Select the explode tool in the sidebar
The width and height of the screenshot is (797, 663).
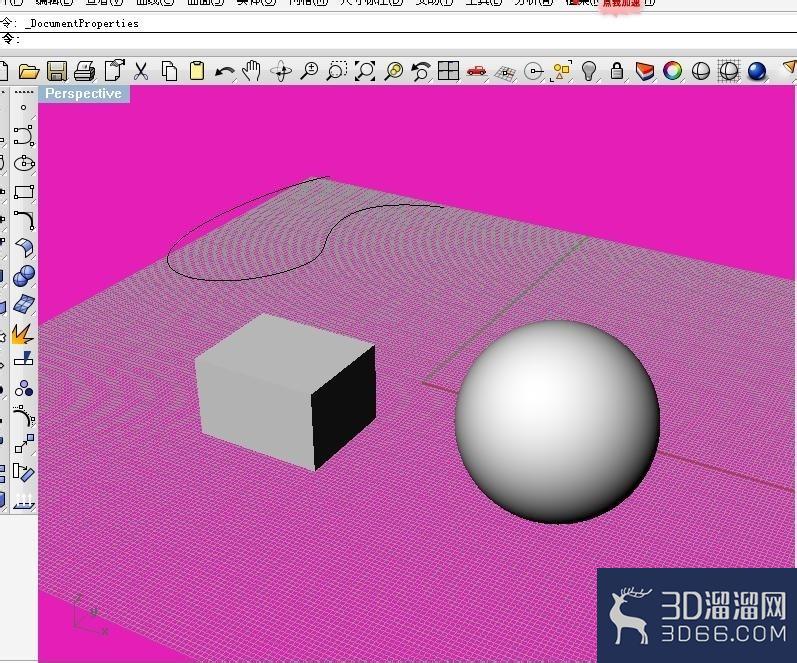[x=23, y=334]
